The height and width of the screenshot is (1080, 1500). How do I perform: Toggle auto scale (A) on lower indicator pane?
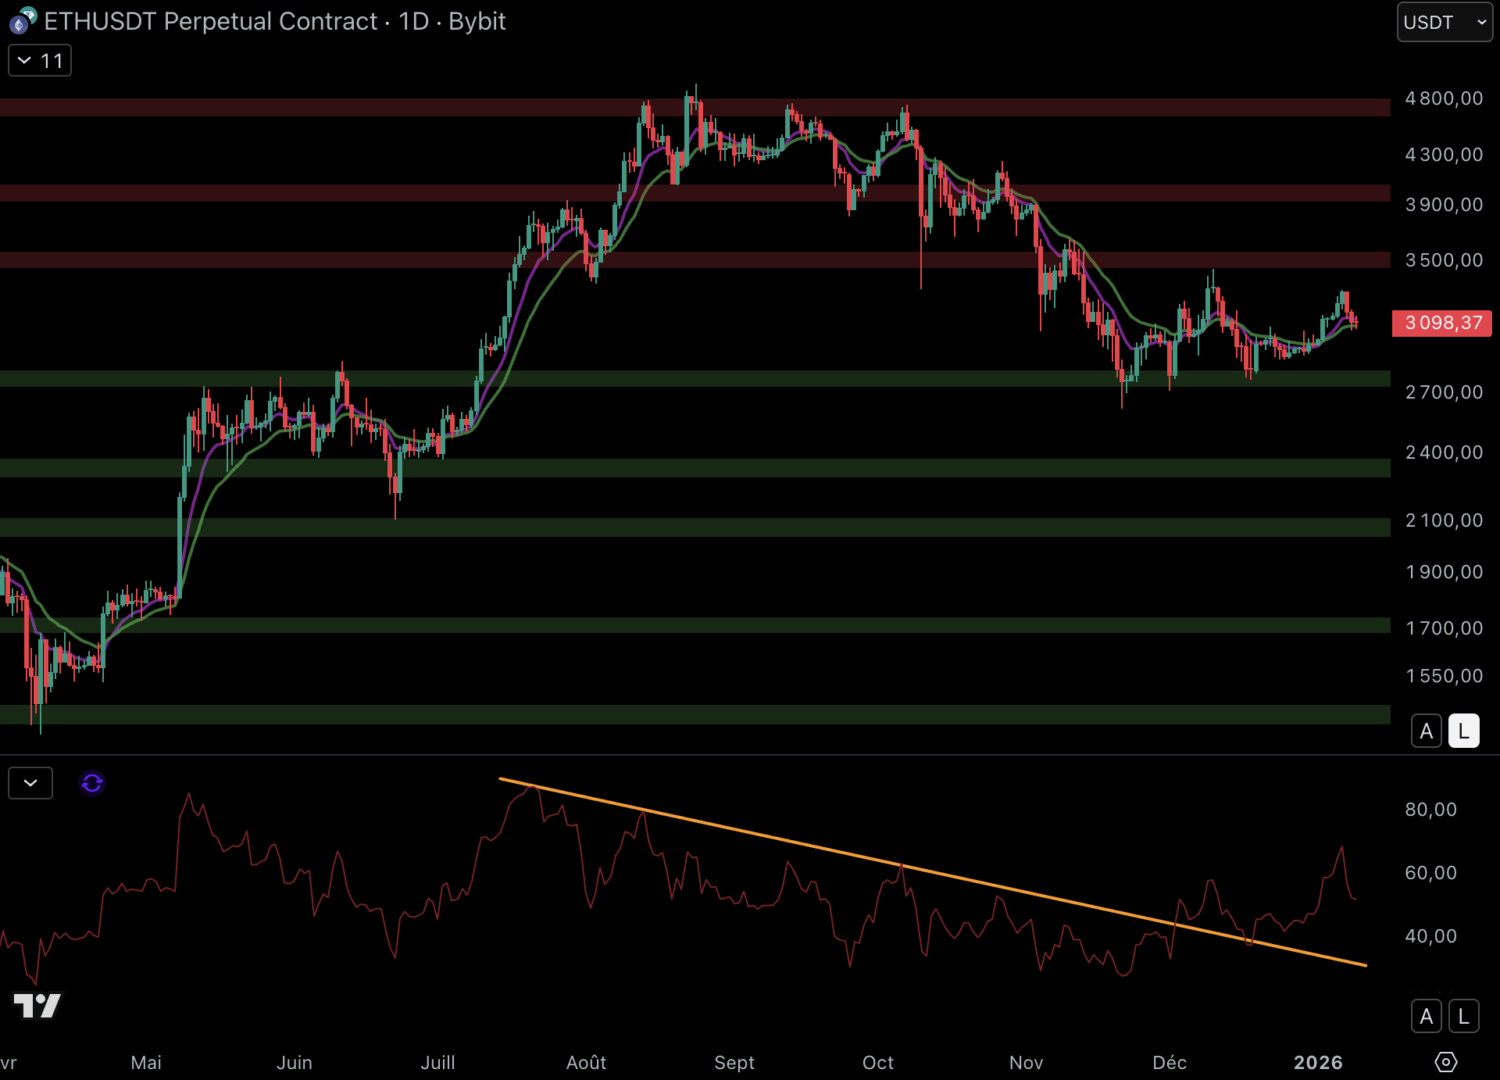[1426, 1017]
